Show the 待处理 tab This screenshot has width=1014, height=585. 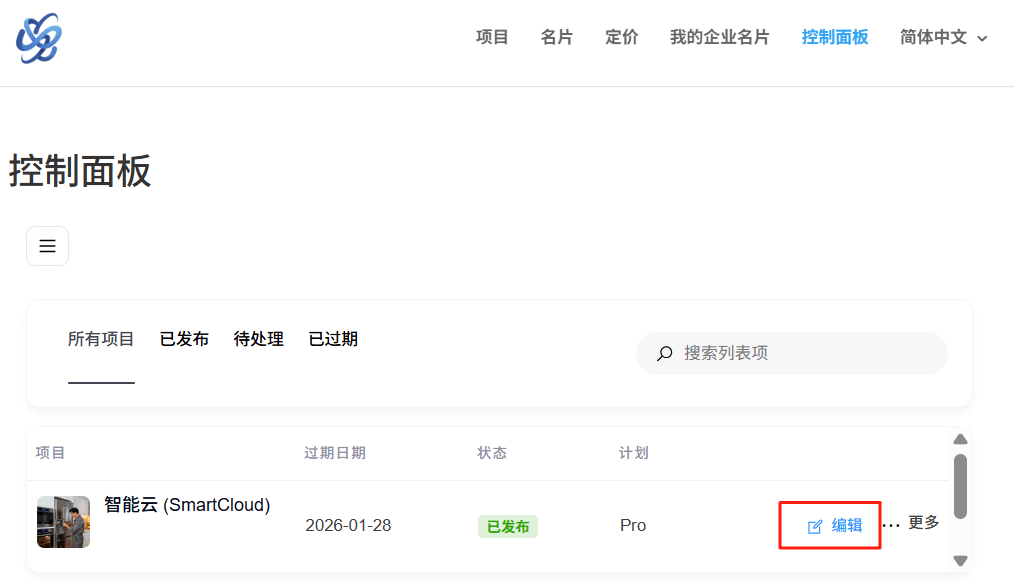(259, 339)
